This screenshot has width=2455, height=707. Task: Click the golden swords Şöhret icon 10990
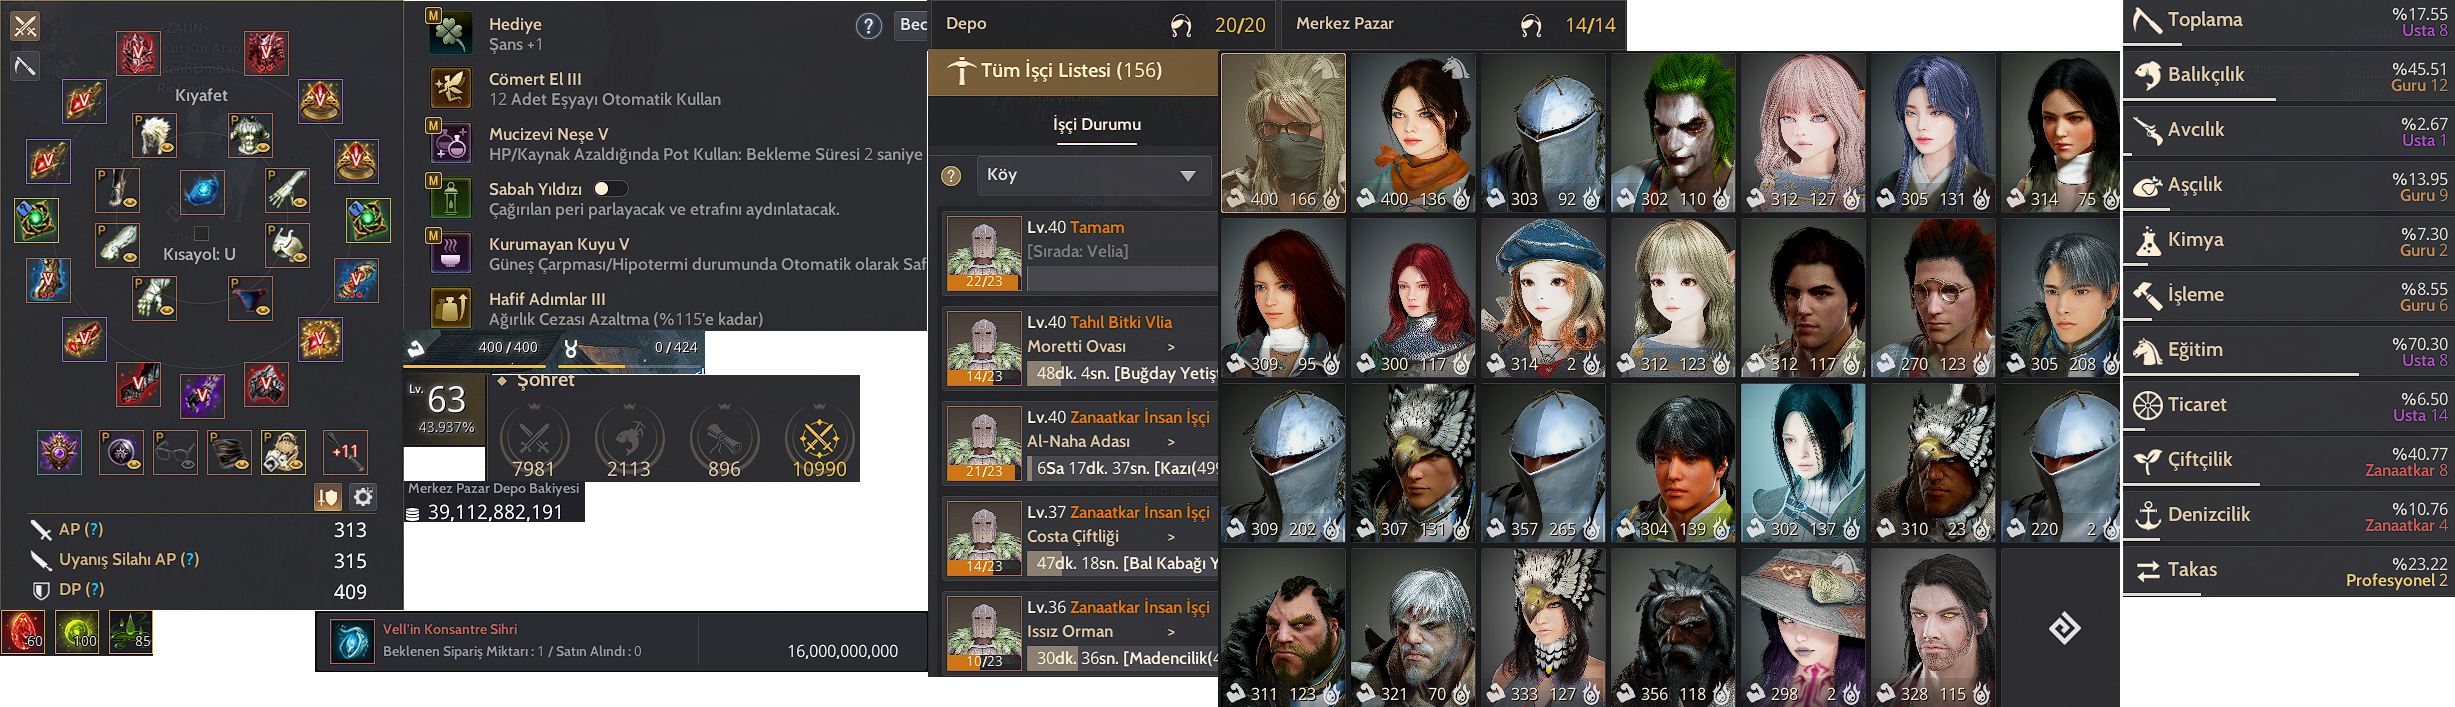click(x=819, y=437)
